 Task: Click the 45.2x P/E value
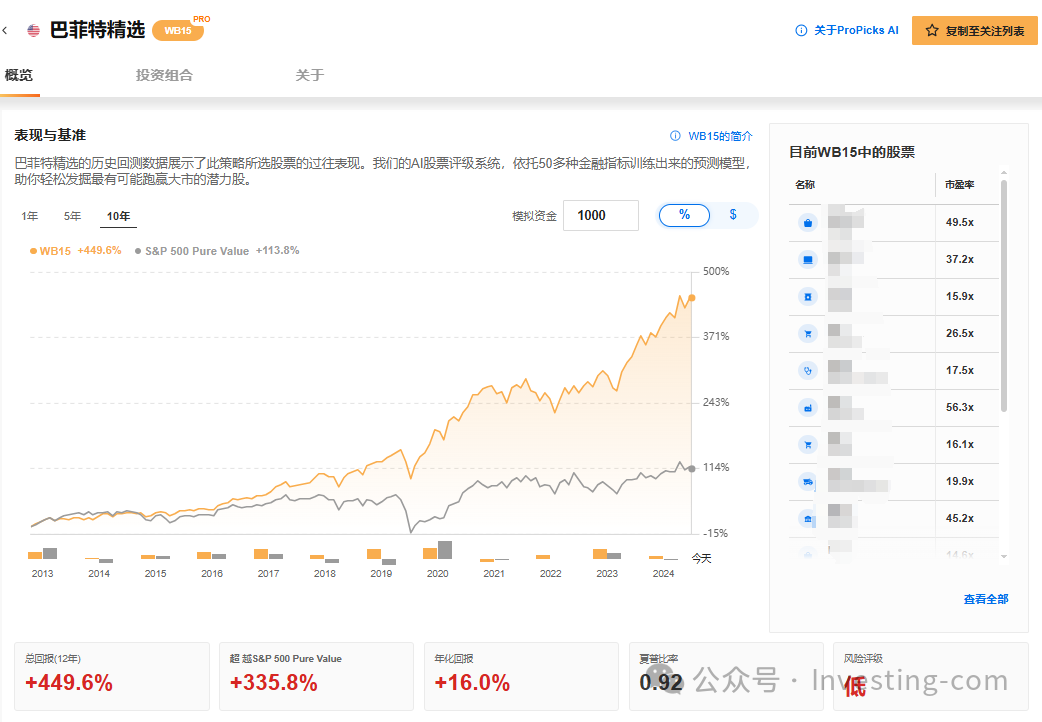click(960, 519)
